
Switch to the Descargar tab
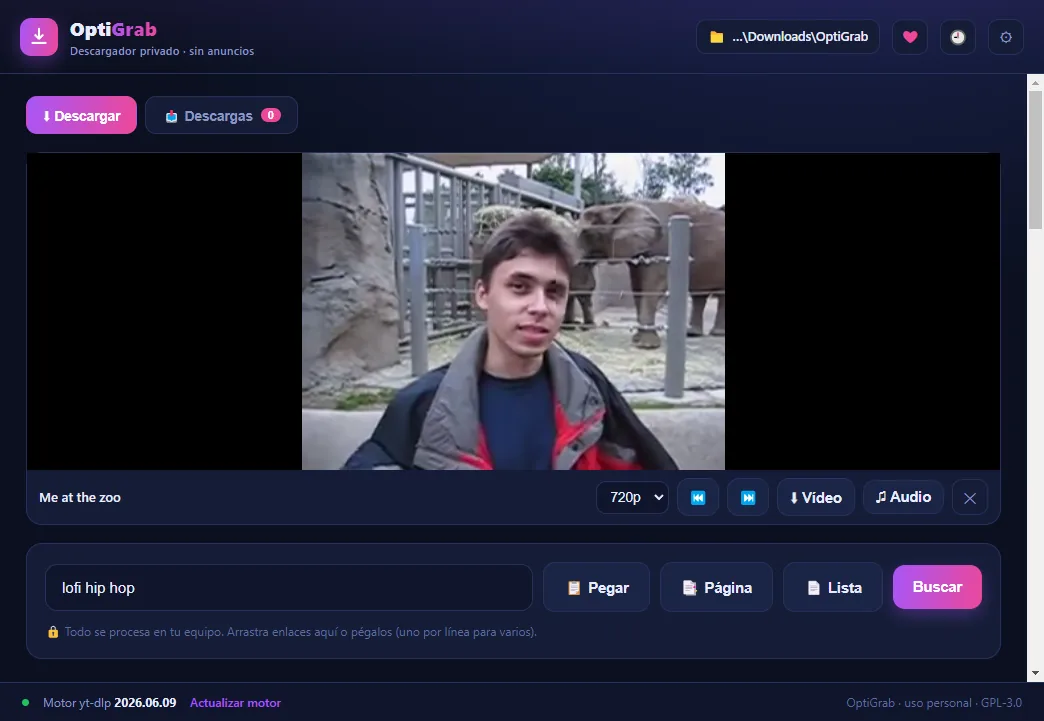[81, 115]
